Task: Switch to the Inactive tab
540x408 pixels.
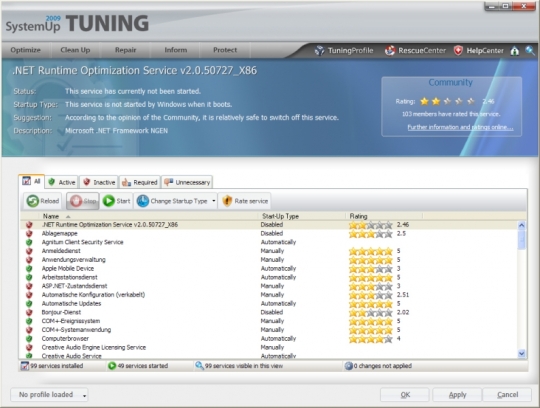Action: pos(99,182)
